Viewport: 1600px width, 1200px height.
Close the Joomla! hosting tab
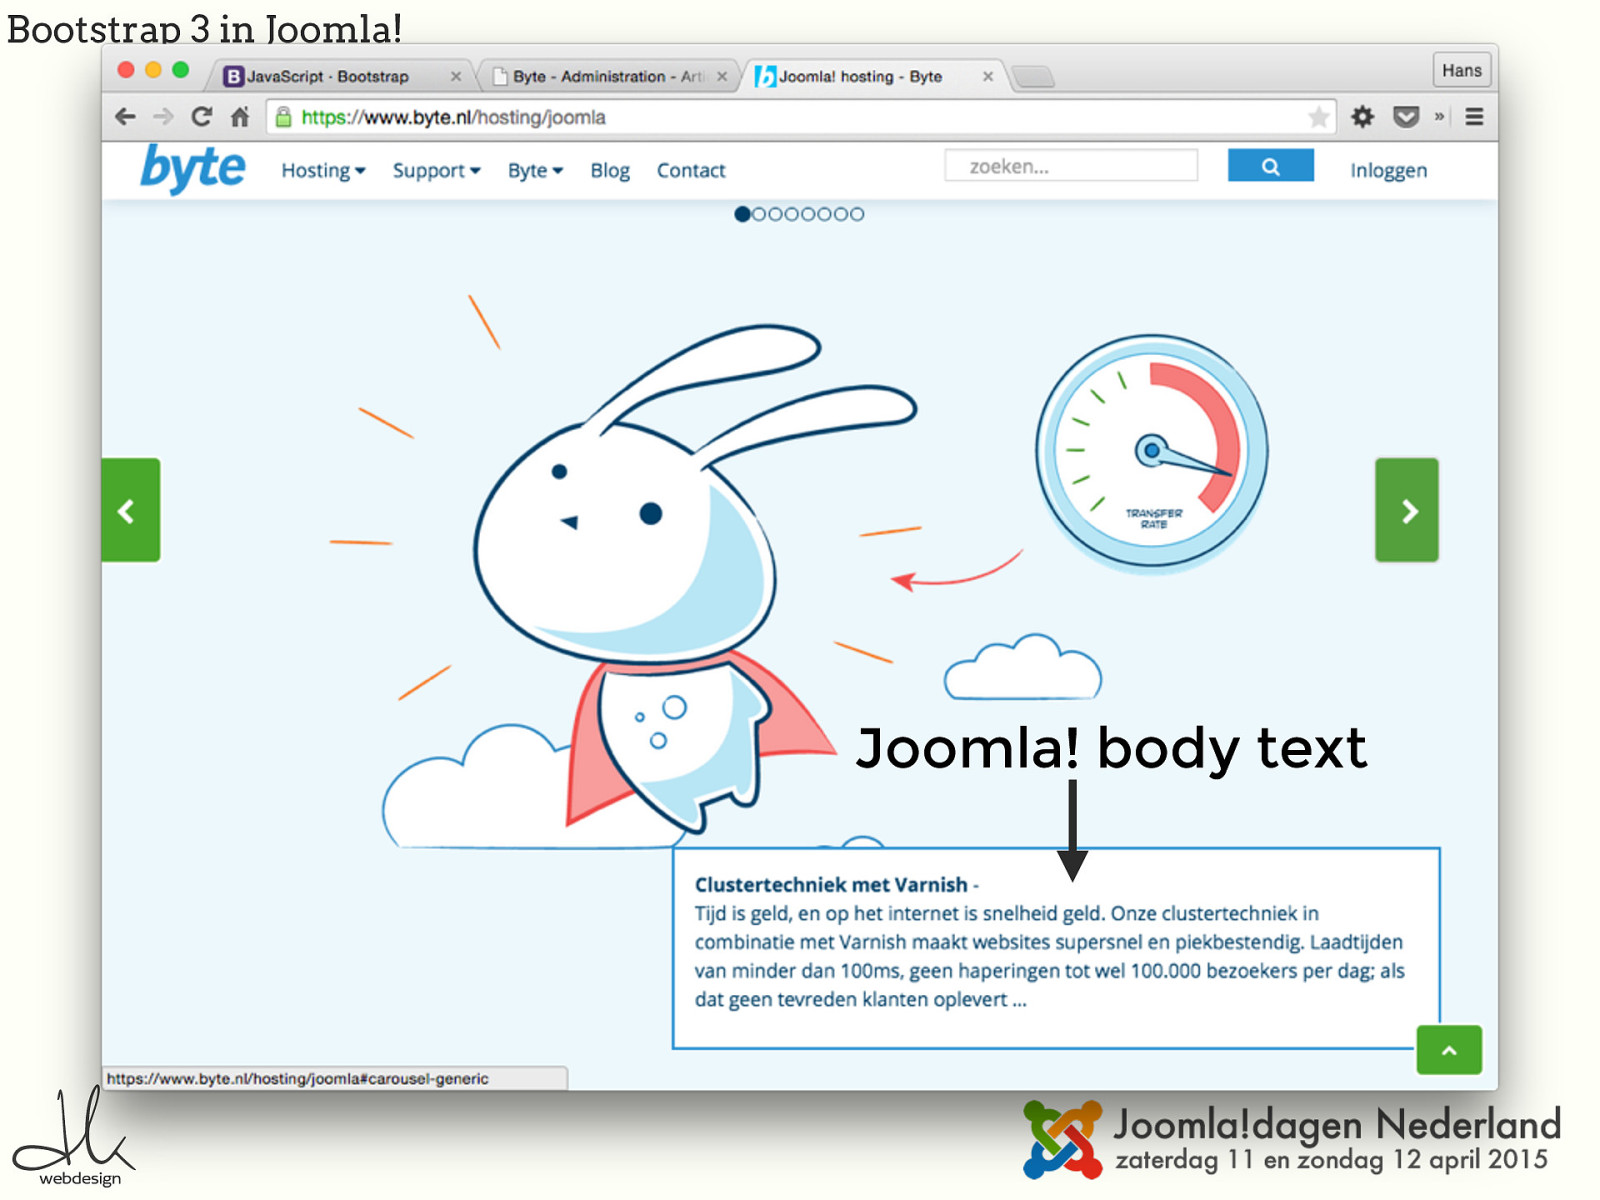[x=988, y=76]
